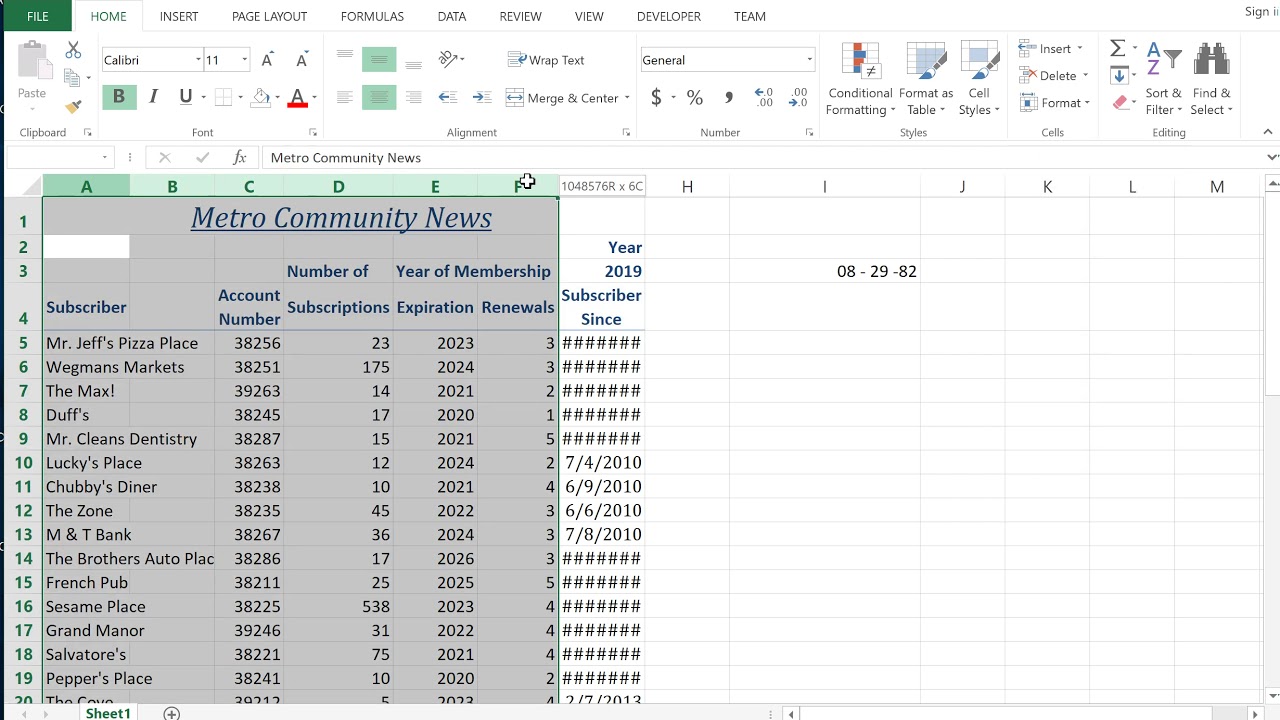The image size is (1280, 720).
Task: Toggle Italic formatting
Action: [x=153, y=97]
